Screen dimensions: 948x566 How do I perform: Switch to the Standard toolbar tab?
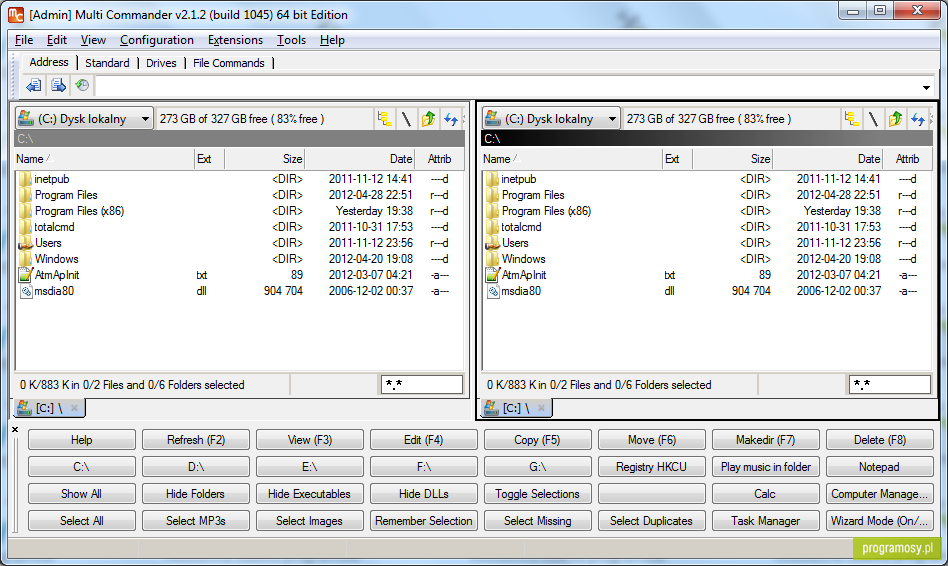[x=107, y=63]
